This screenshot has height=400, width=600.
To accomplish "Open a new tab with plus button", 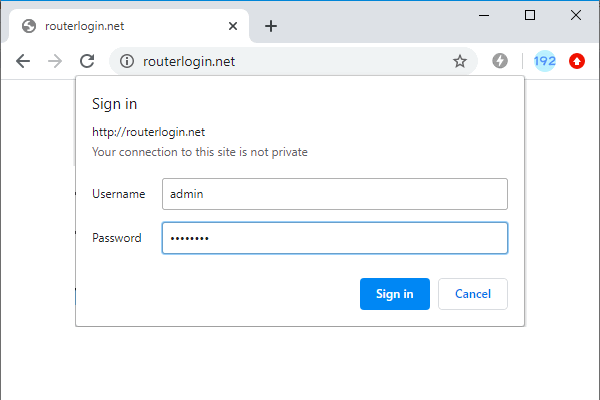I will point(271,26).
